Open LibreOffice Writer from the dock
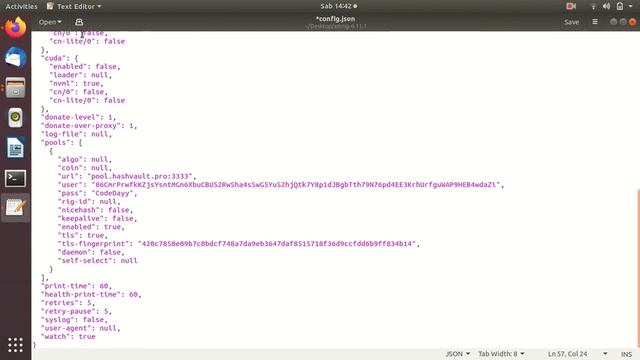640x360 pixels. 16,148
